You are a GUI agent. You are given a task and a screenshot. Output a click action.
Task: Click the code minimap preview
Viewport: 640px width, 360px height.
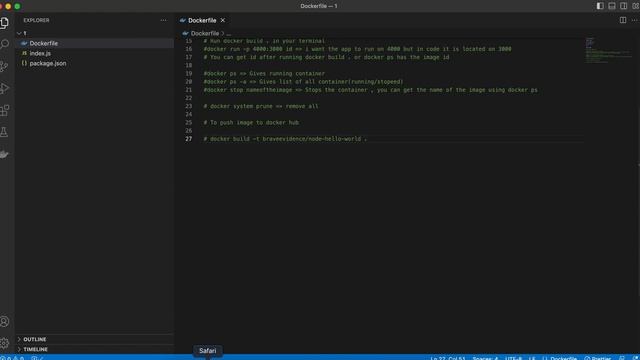tap(608, 51)
